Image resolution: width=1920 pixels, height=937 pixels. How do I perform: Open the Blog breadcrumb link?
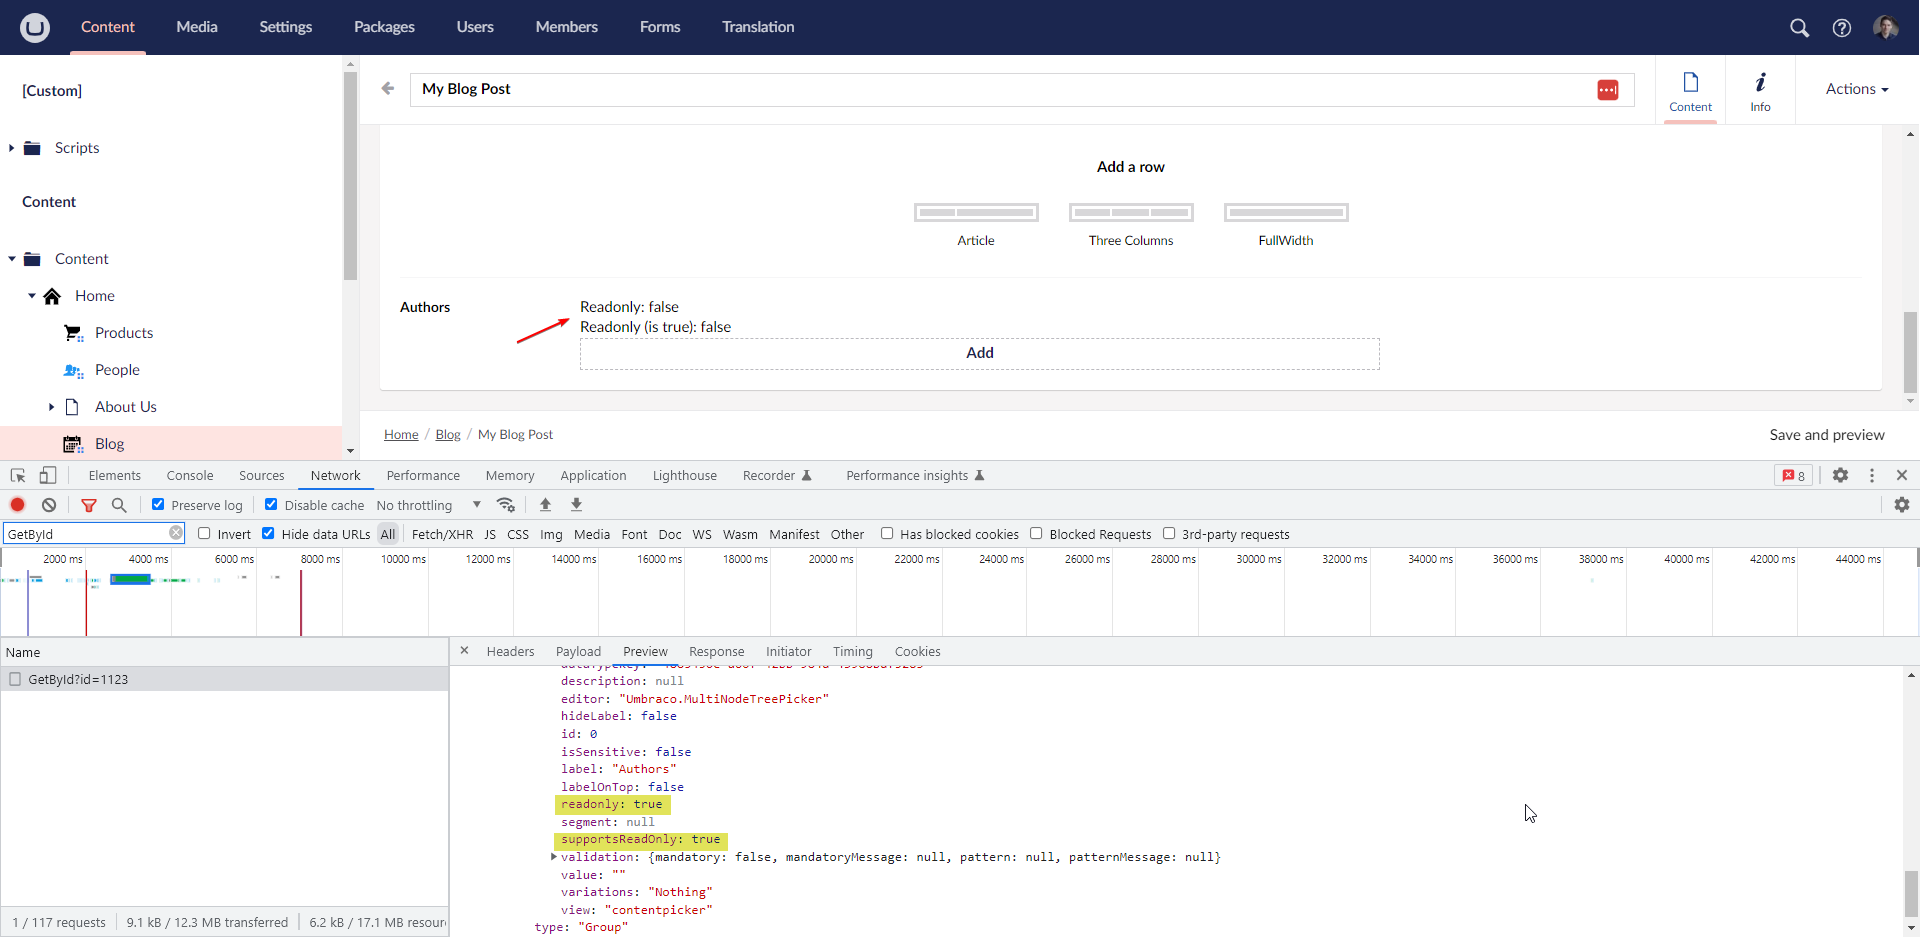coord(447,434)
